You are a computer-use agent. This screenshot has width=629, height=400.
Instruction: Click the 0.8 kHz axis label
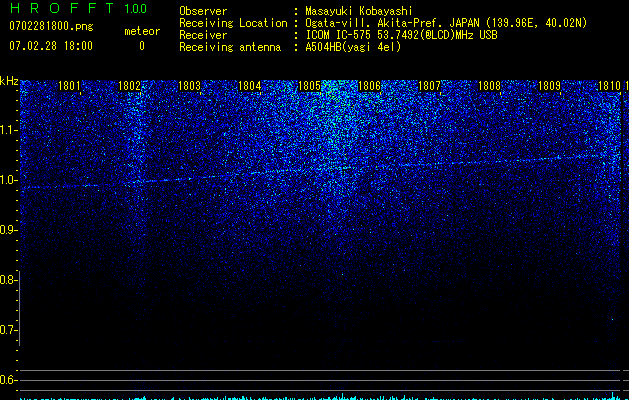tap(8, 280)
